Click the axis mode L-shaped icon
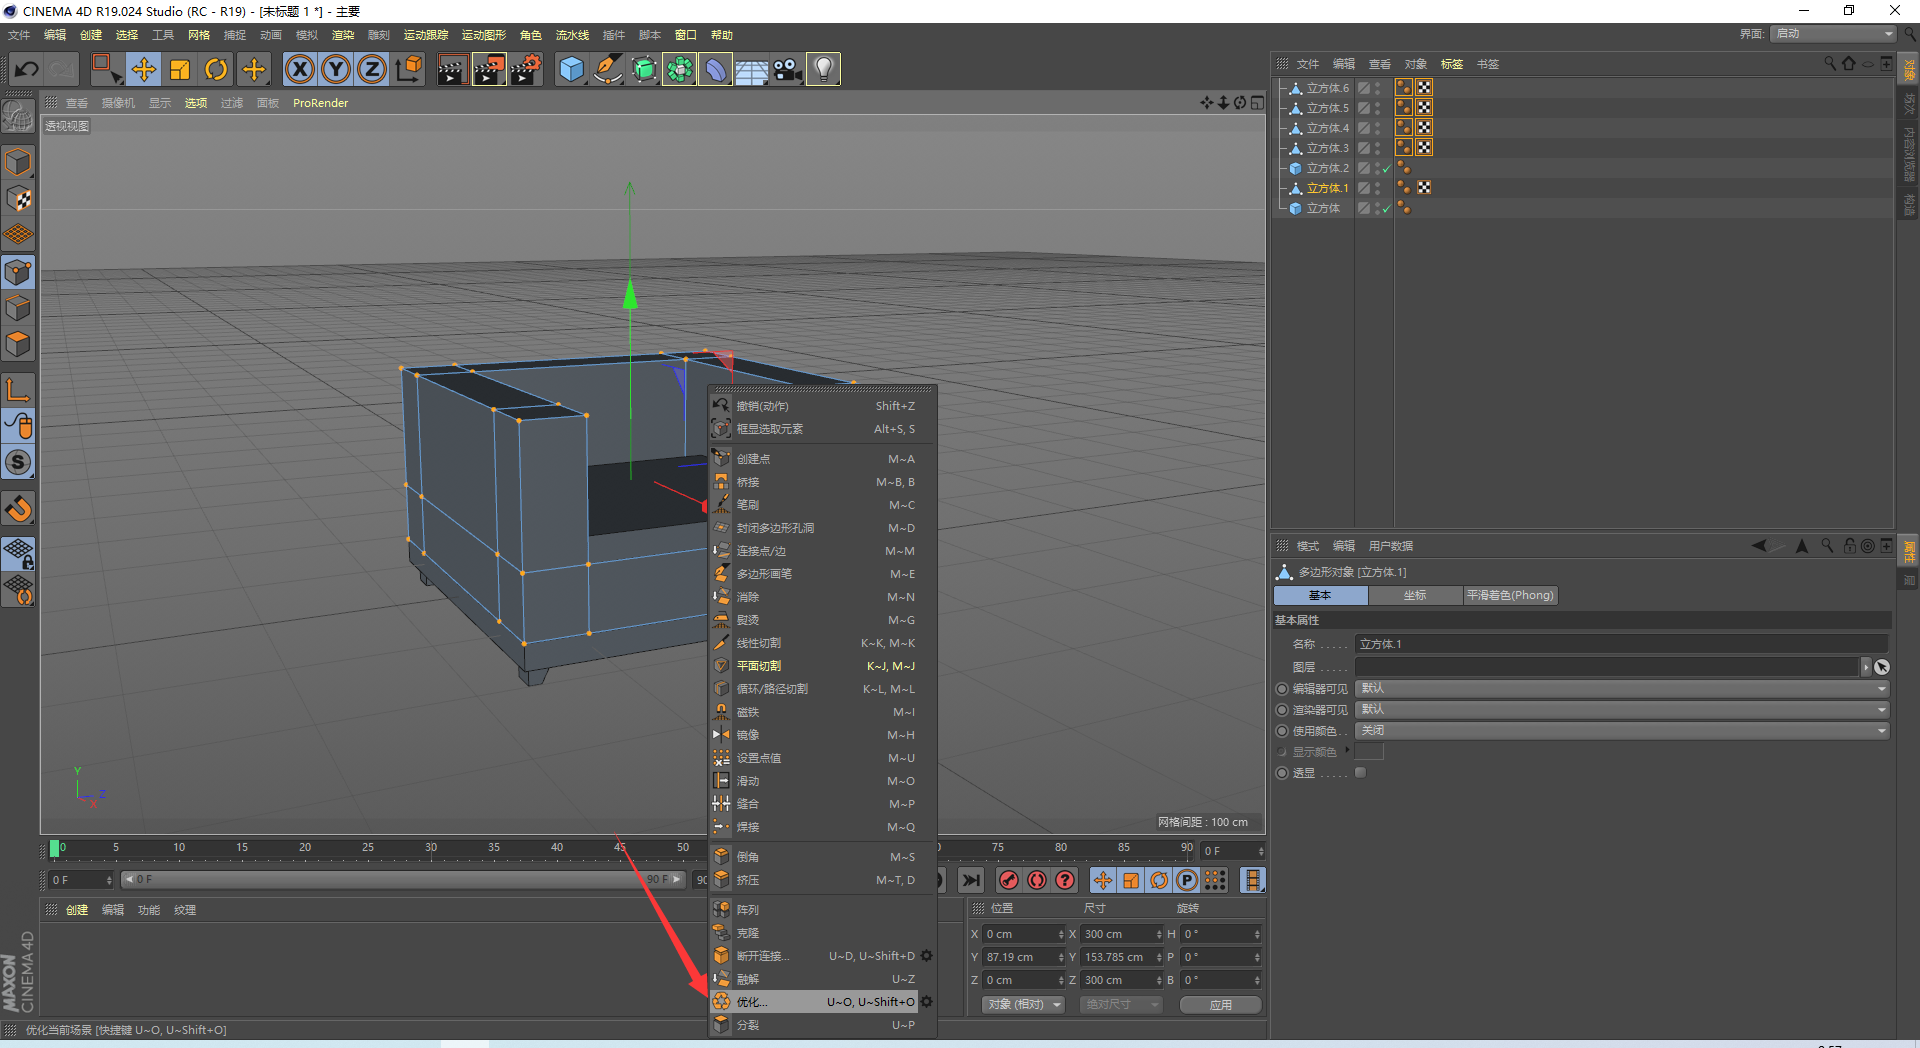Viewport: 1920px width, 1048px height. coord(19,389)
